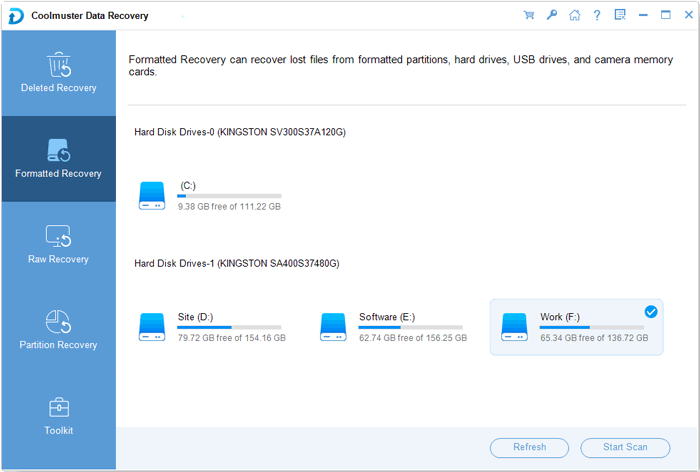Switch to Partition Recovery label

(58, 345)
